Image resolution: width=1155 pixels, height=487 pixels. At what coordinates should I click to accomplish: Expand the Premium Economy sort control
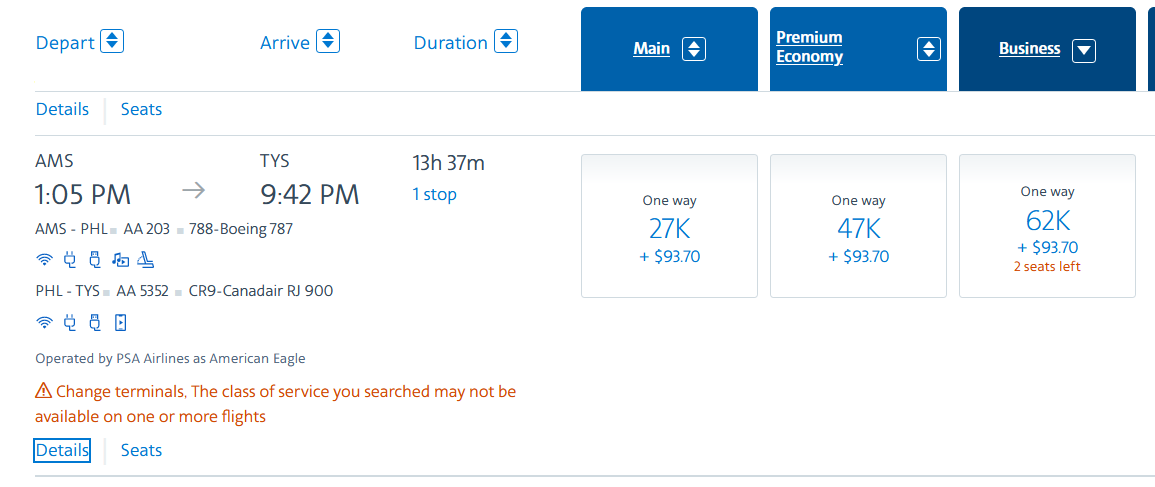[929, 50]
